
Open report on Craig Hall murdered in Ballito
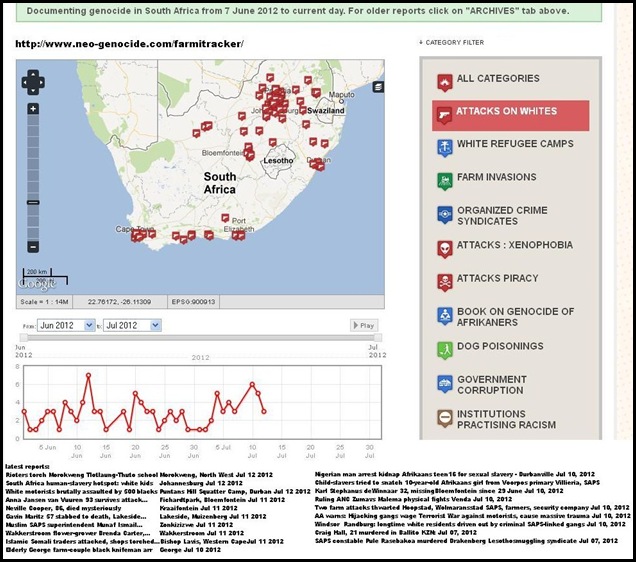tap(395, 532)
